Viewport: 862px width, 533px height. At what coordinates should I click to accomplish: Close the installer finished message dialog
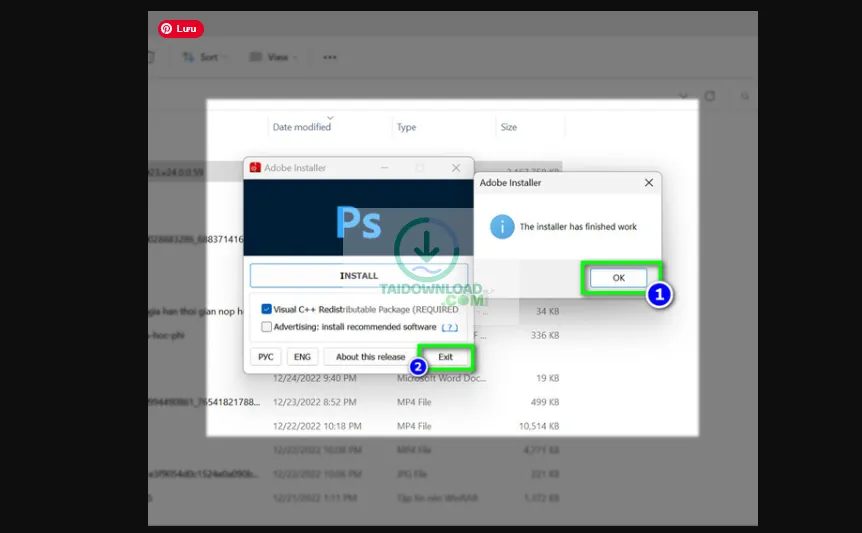click(648, 183)
